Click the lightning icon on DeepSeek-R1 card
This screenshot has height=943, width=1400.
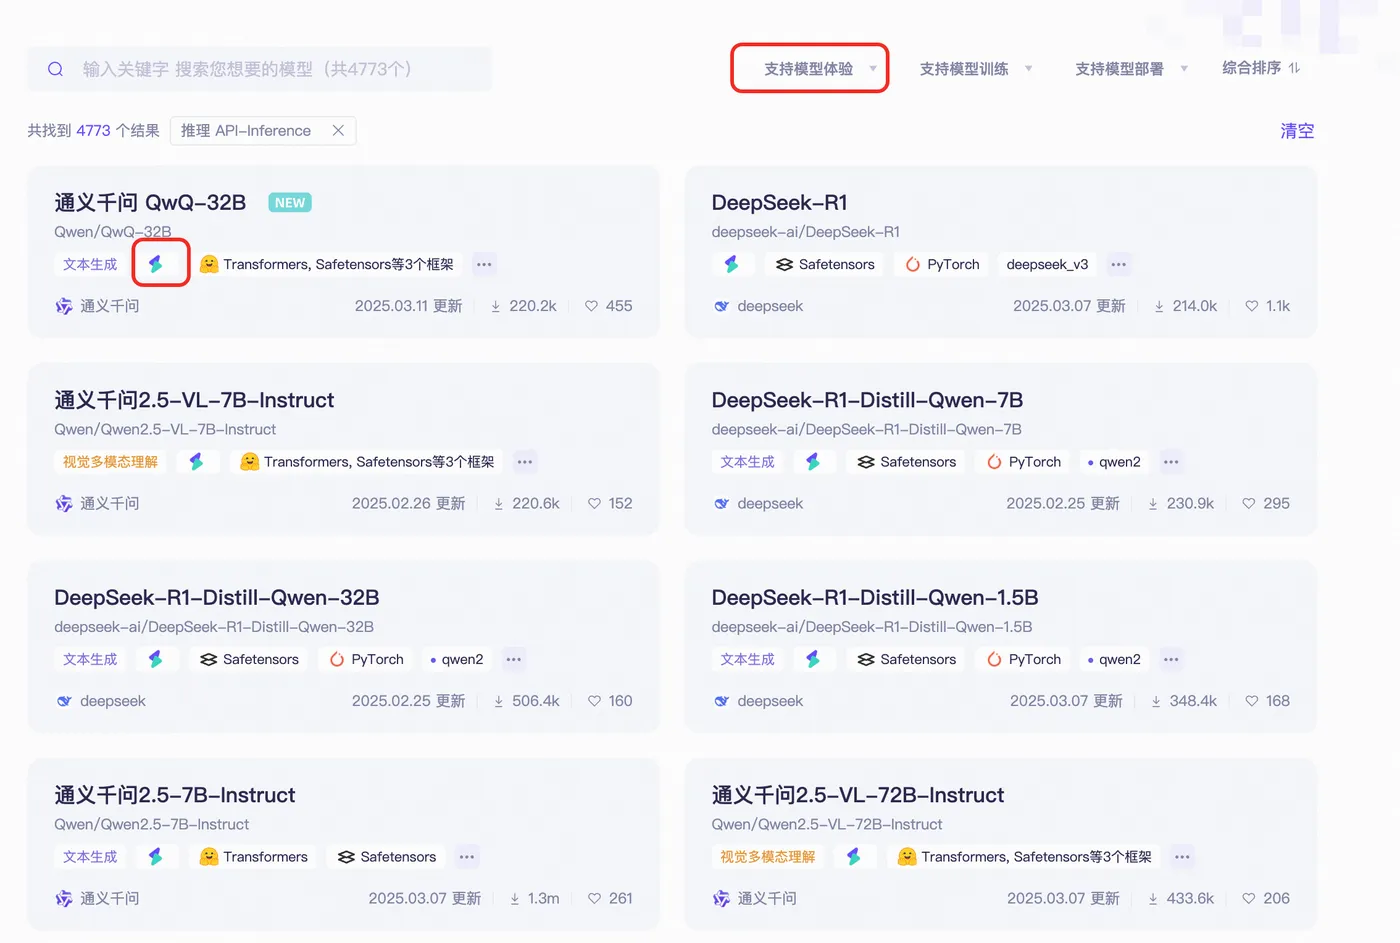tap(732, 264)
